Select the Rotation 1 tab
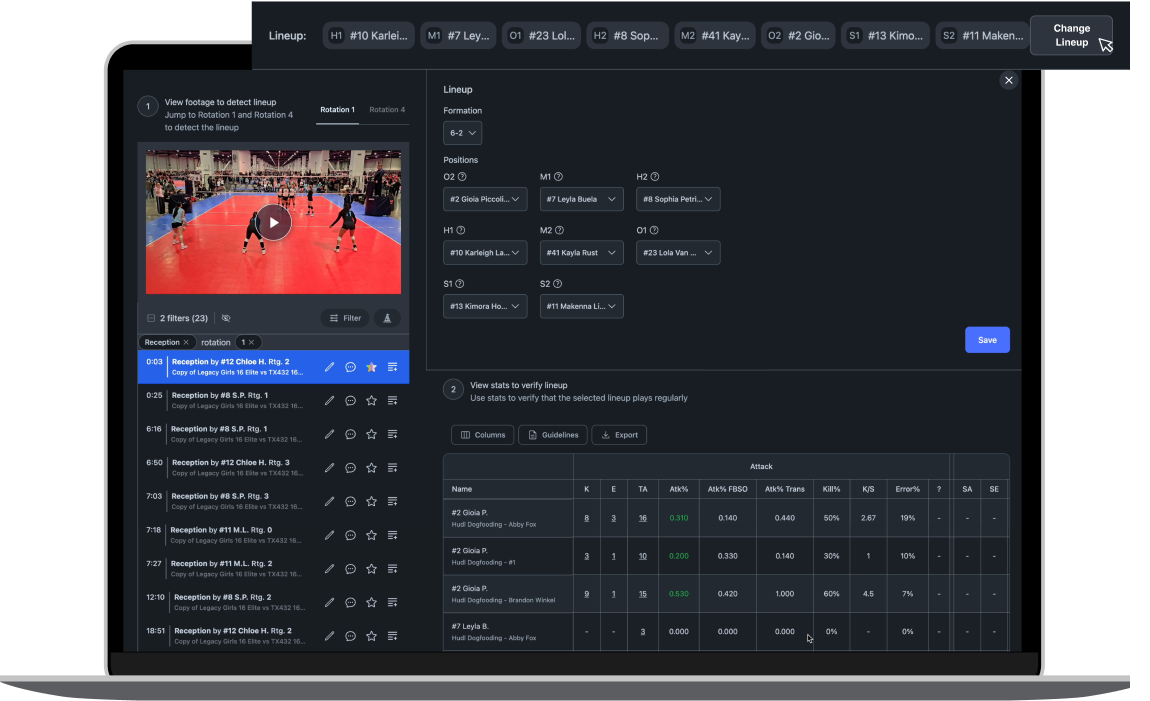Screen dimensions: 1150x701 tap(337, 110)
